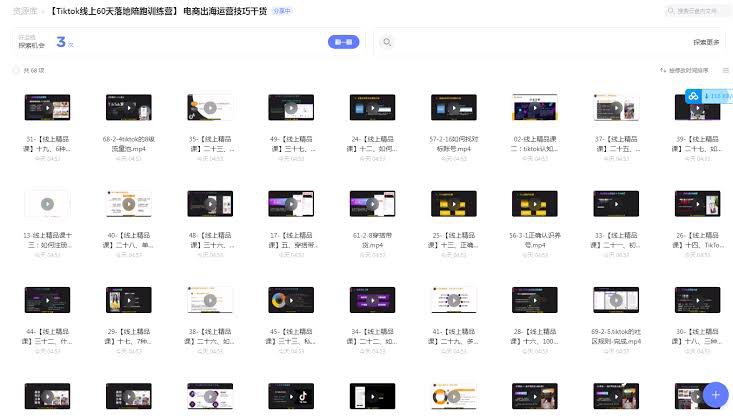Play video 40-【线上精品课】二十八
Screen dimensions: 733x419
click(129, 204)
